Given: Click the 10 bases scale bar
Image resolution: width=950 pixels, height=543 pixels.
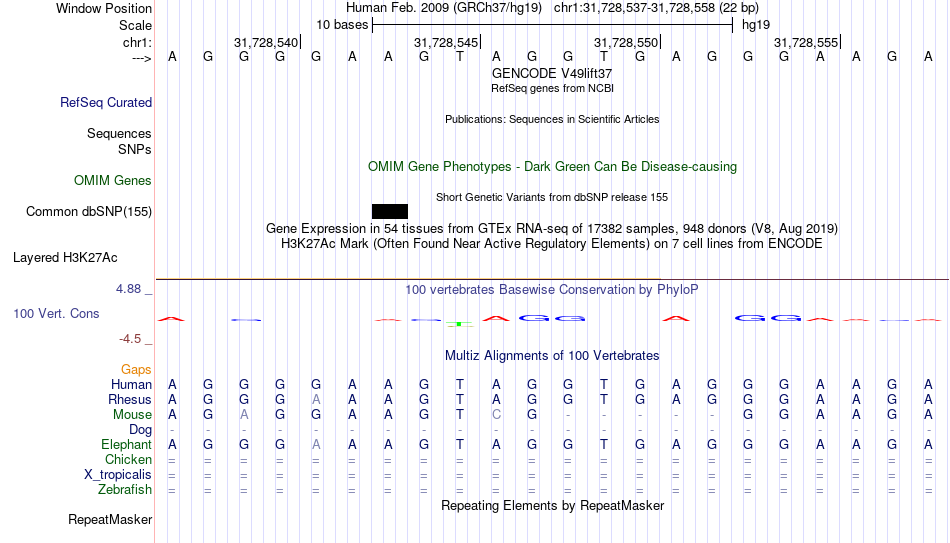Looking at the screenshot, I should 553,25.
